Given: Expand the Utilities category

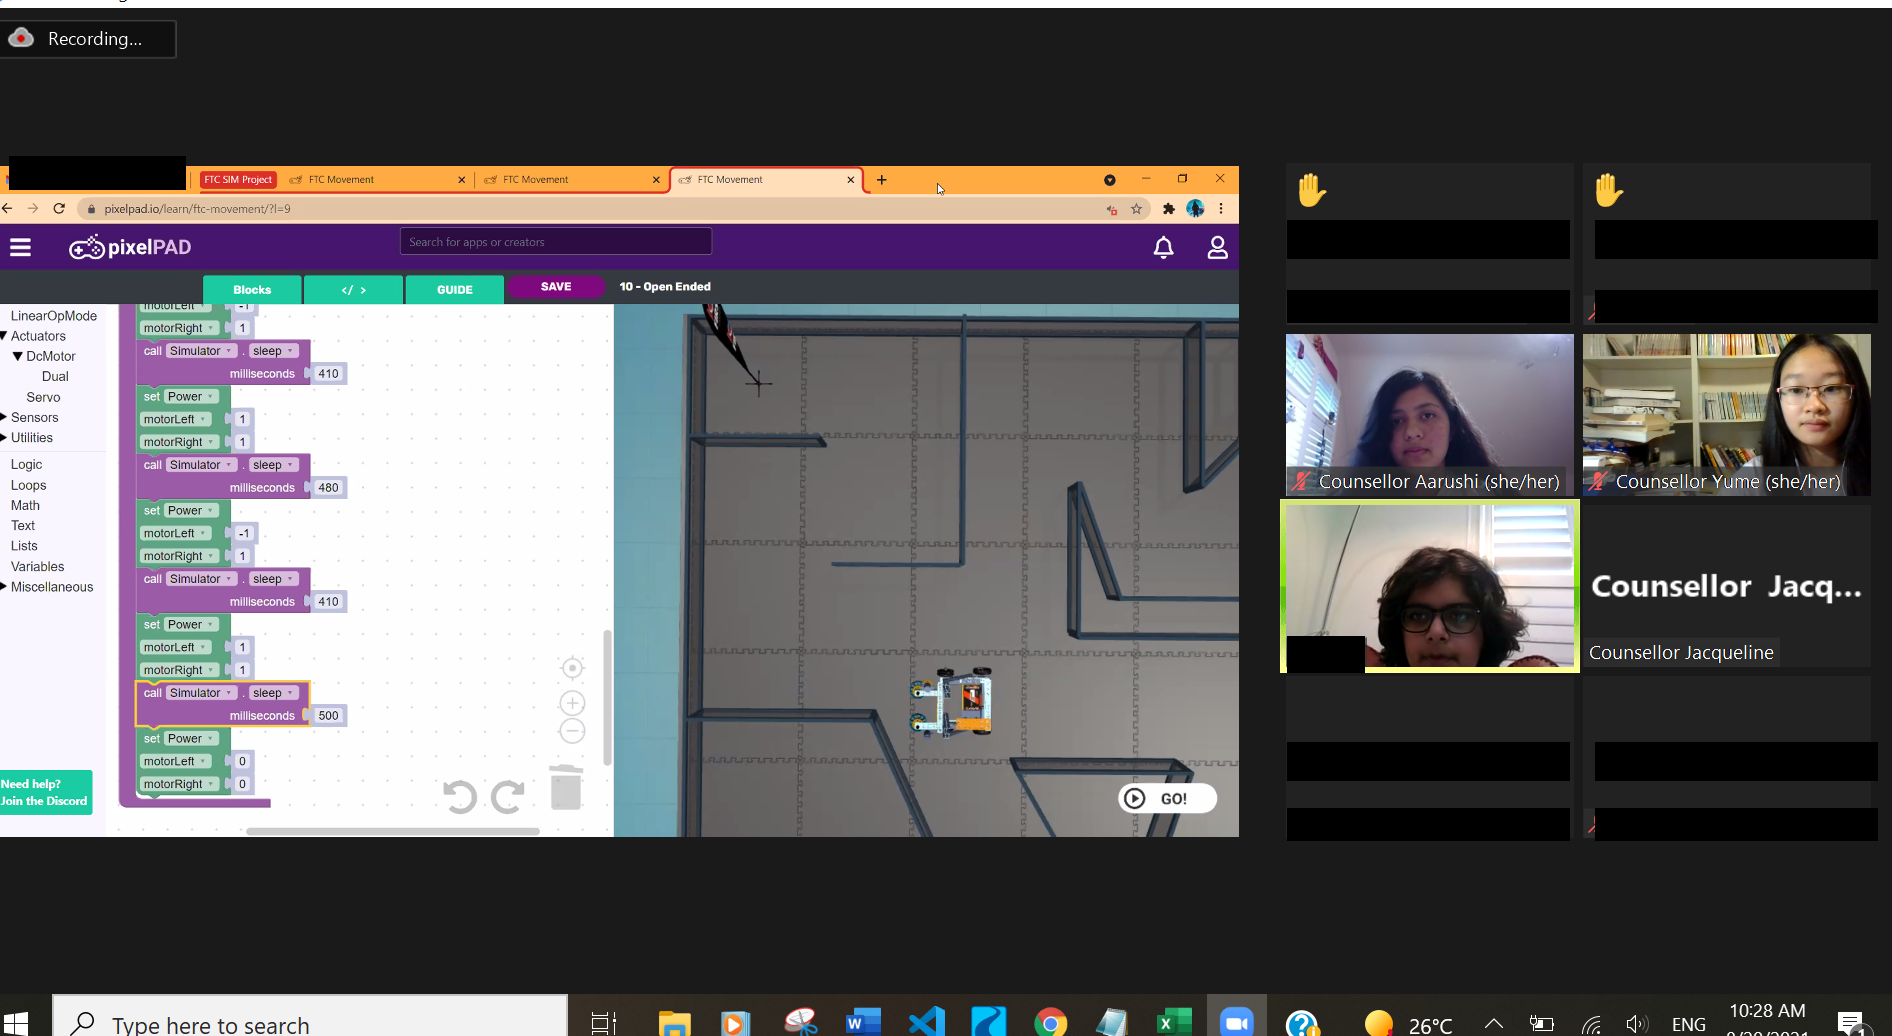Looking at the screenshot, I should [4, 437].
